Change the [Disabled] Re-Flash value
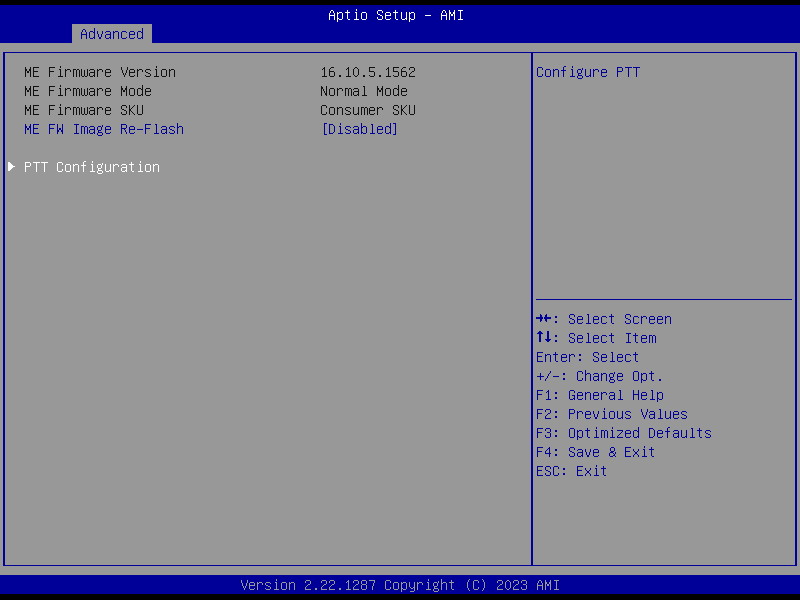The height and width of the screenshot is (600, 800). [359, 129]
